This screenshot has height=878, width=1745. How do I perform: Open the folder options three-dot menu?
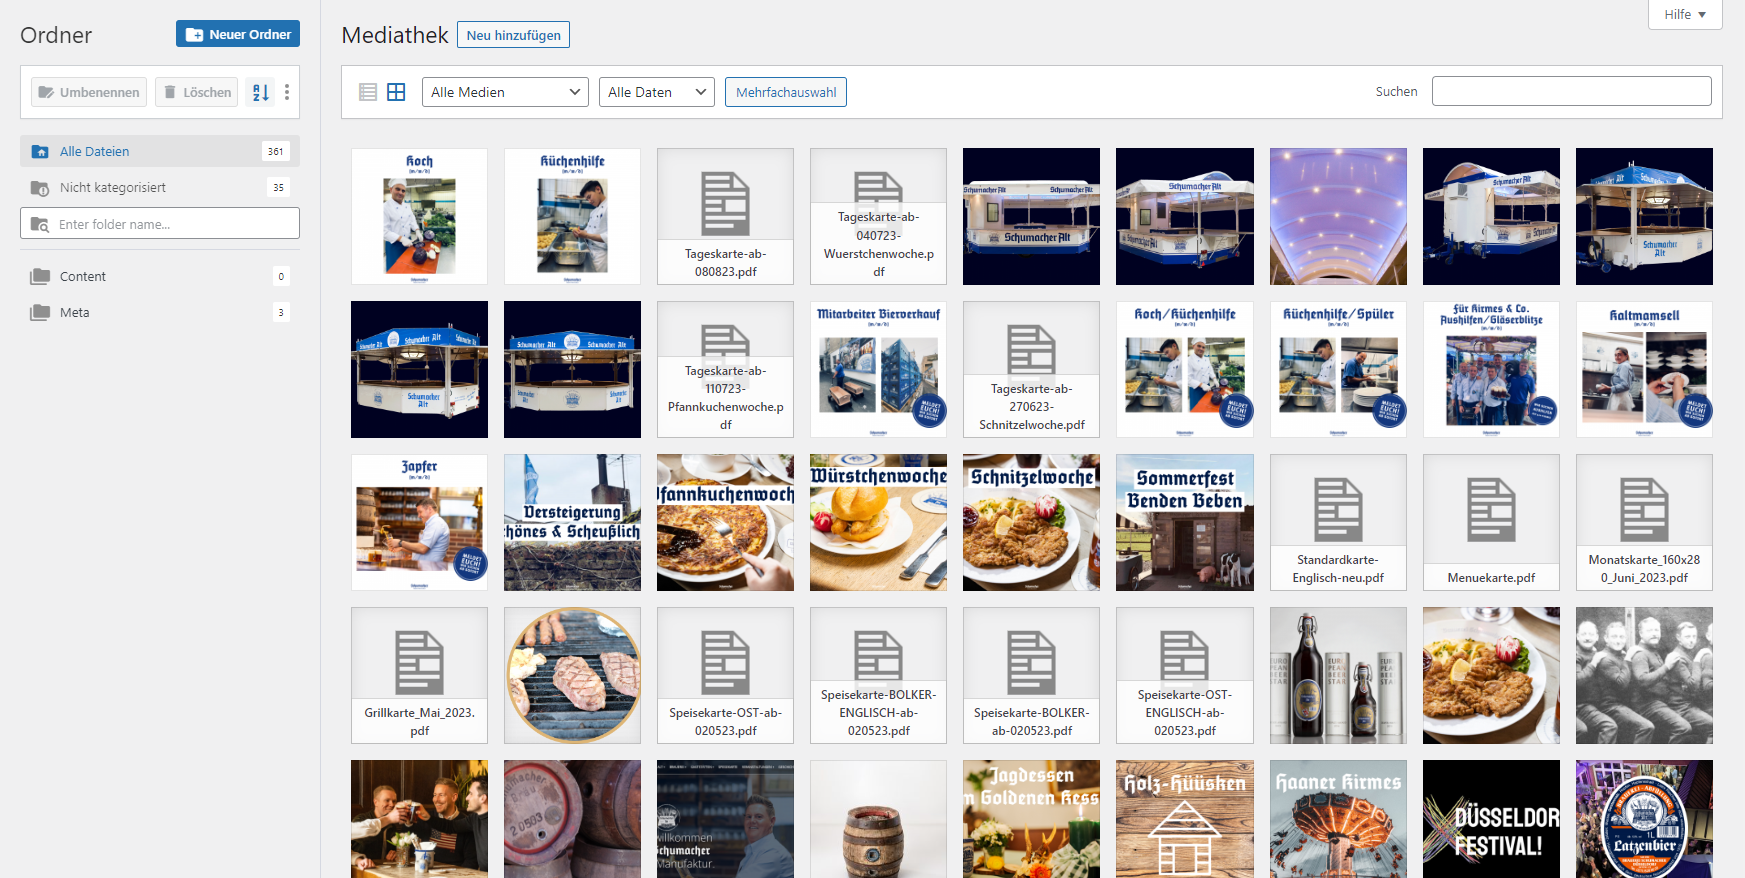[x=287, y=92]
